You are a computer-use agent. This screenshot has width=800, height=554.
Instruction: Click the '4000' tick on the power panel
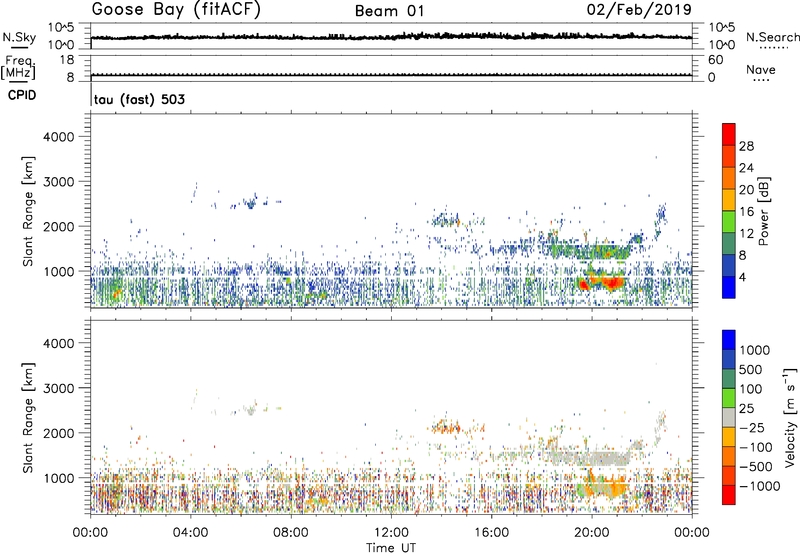click(x=59, y=137)
